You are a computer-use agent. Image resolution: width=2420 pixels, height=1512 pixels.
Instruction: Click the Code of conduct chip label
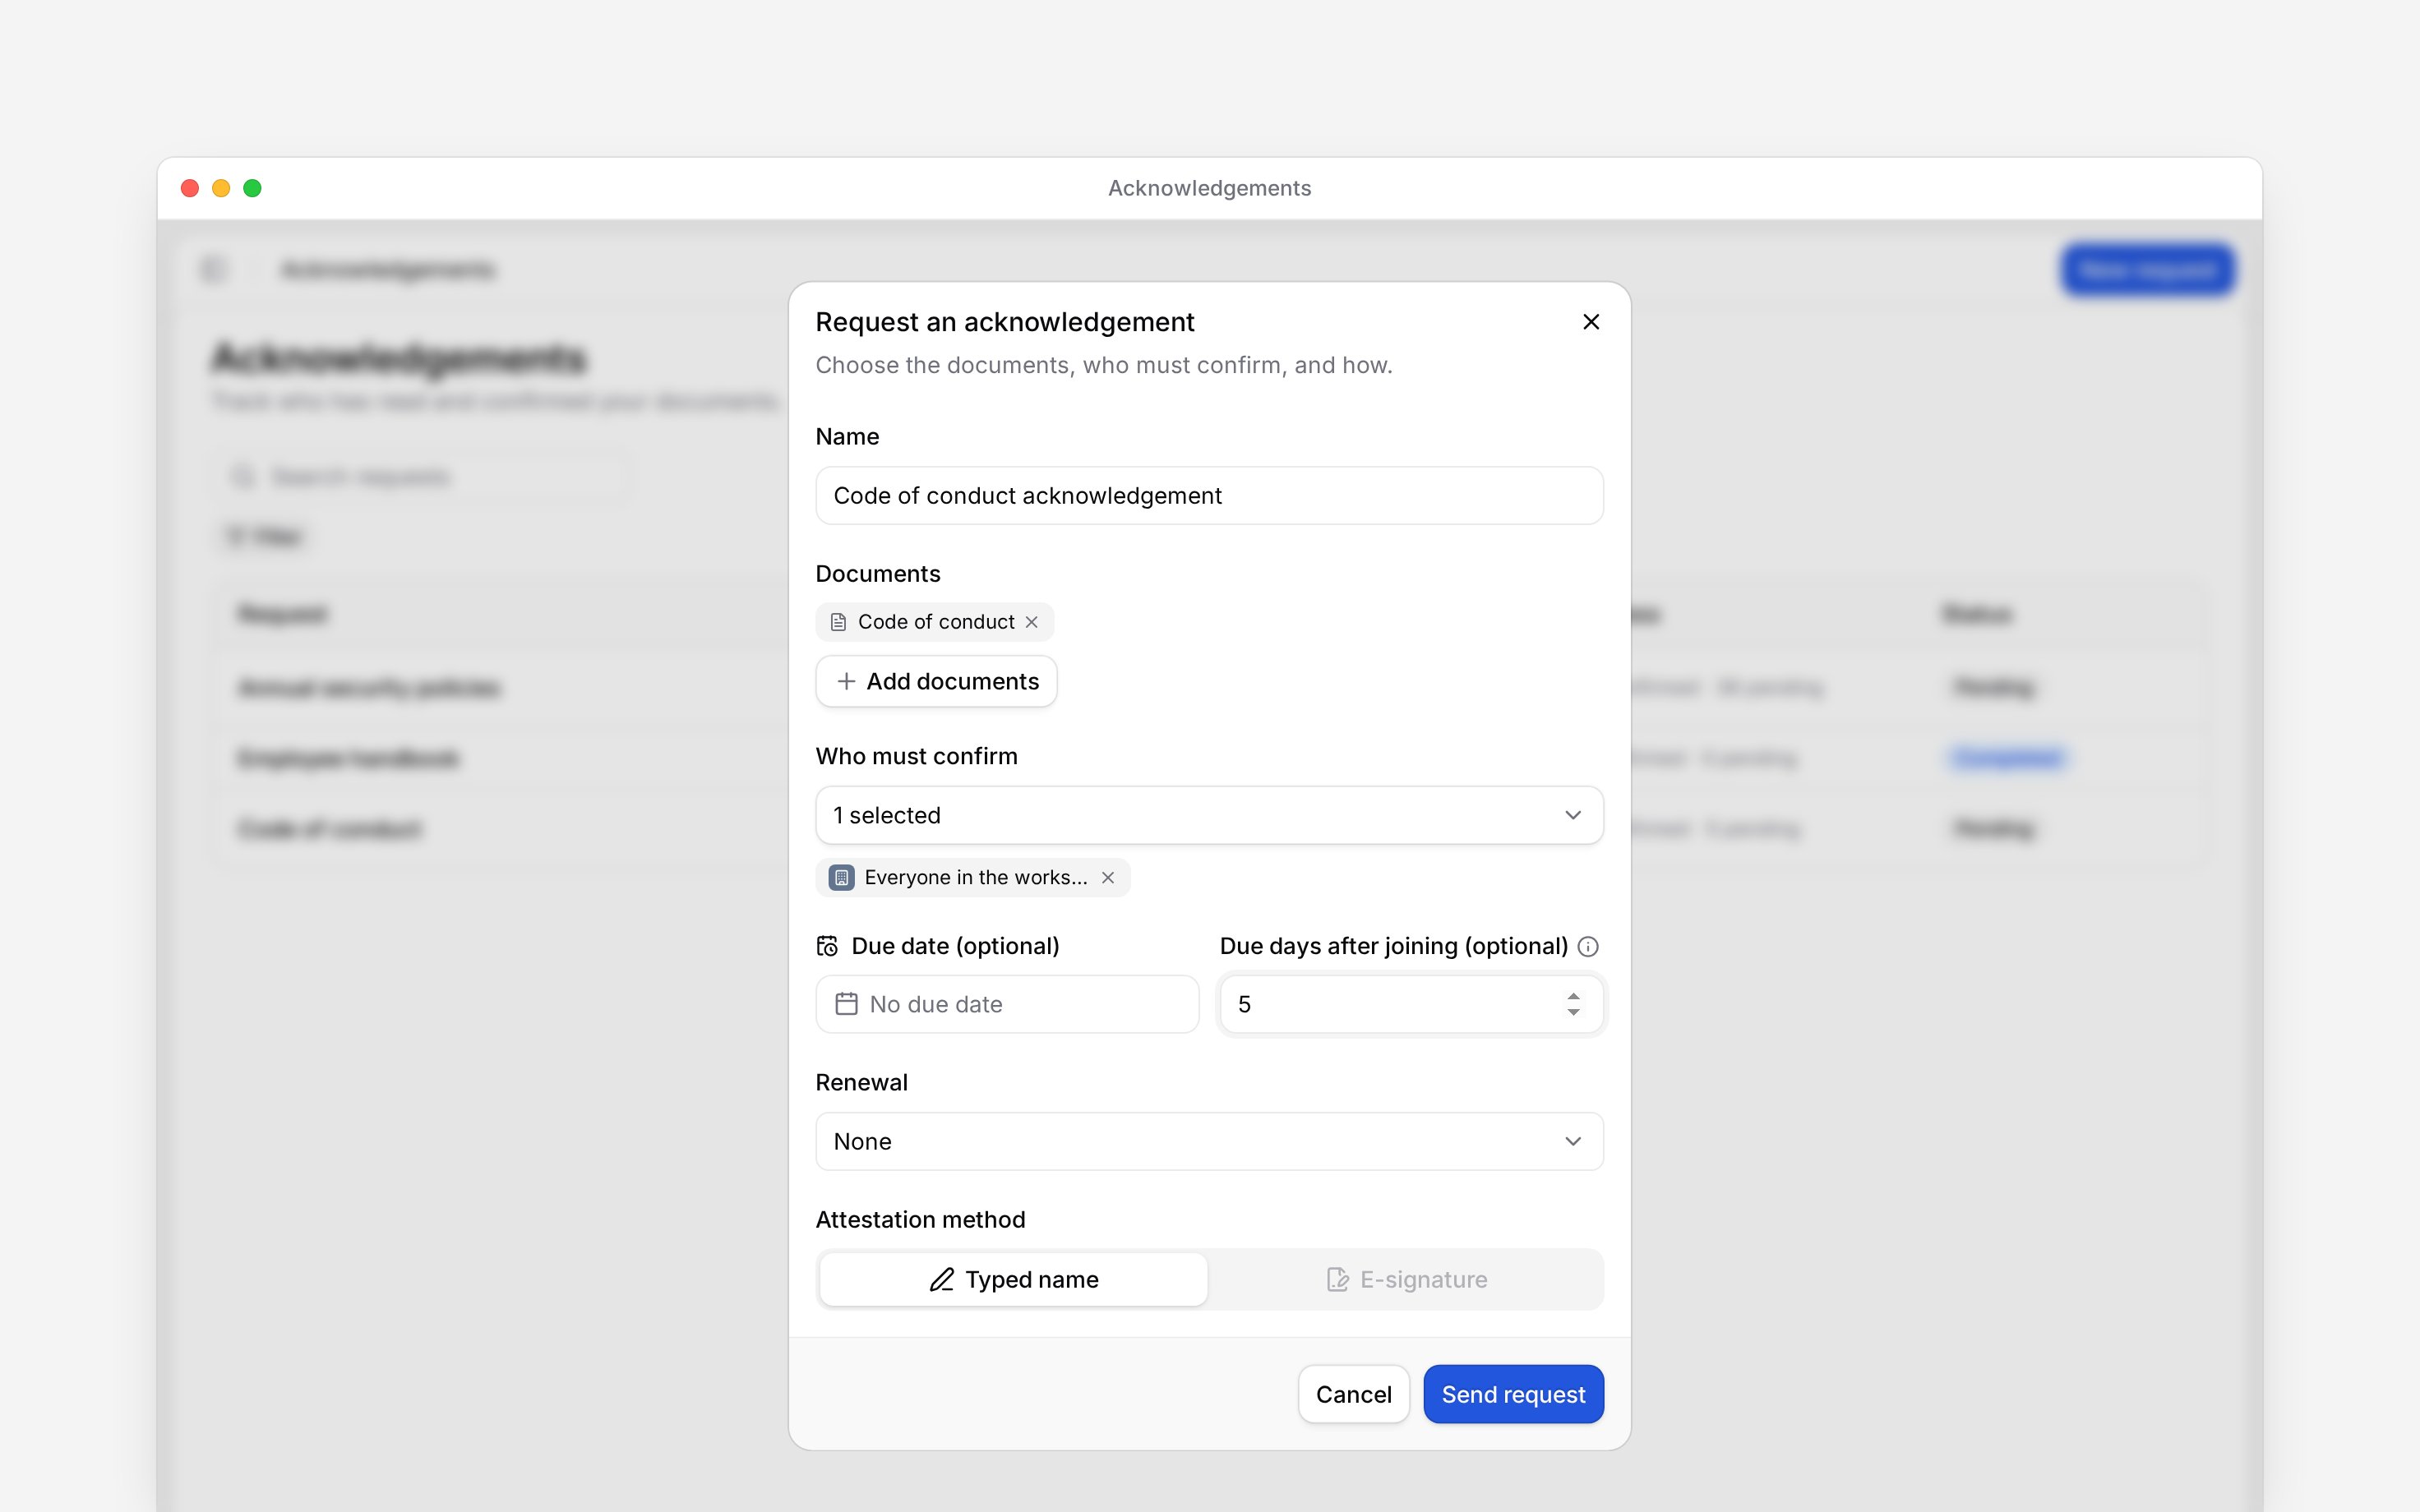936,622
